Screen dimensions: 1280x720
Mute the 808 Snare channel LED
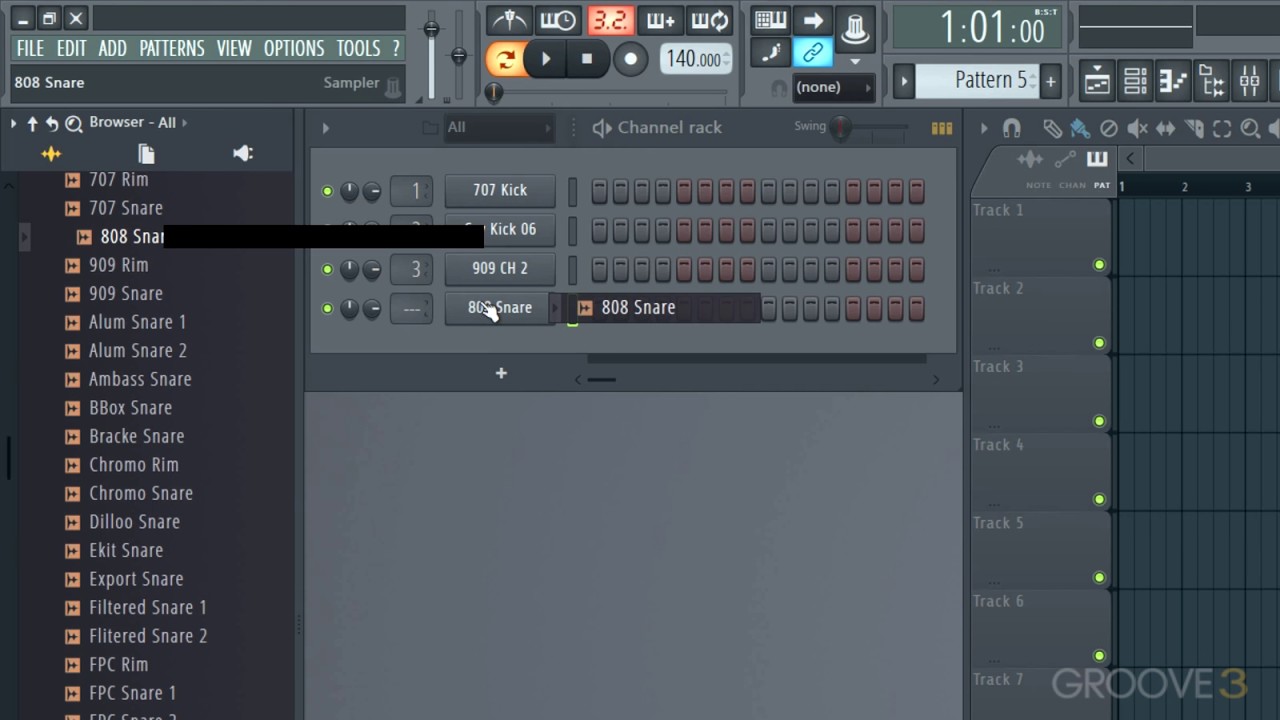click(x=327, y=308)
